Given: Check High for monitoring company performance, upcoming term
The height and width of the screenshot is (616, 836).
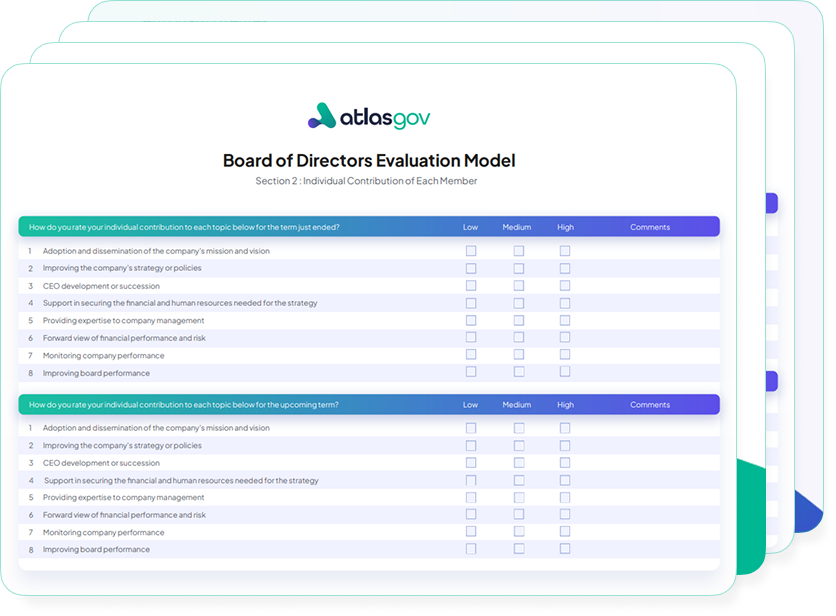Looking at the screenshot, I should (x=565, y=531).
